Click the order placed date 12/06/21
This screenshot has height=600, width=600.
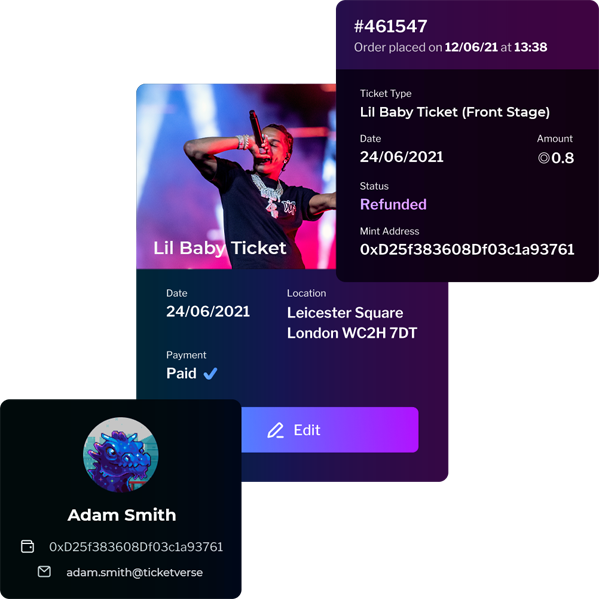[x=471, y=47]
